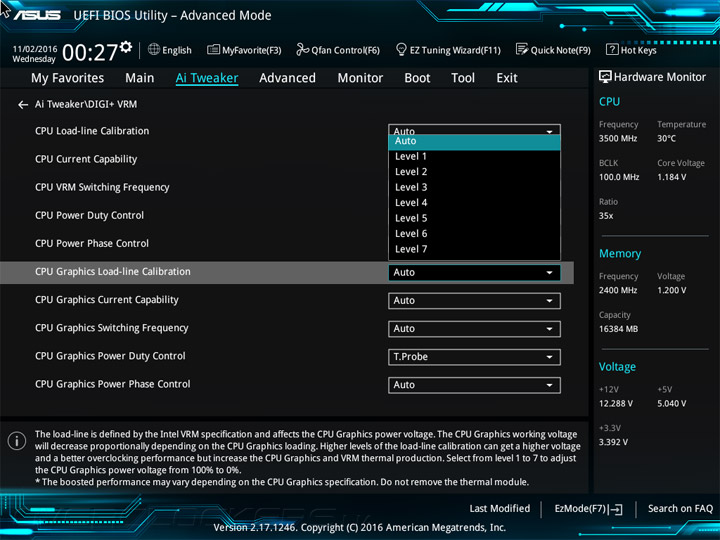The image size is (720, 540).
Task: Select CPU Power Phase Control setting
Action: click(92, 243)
